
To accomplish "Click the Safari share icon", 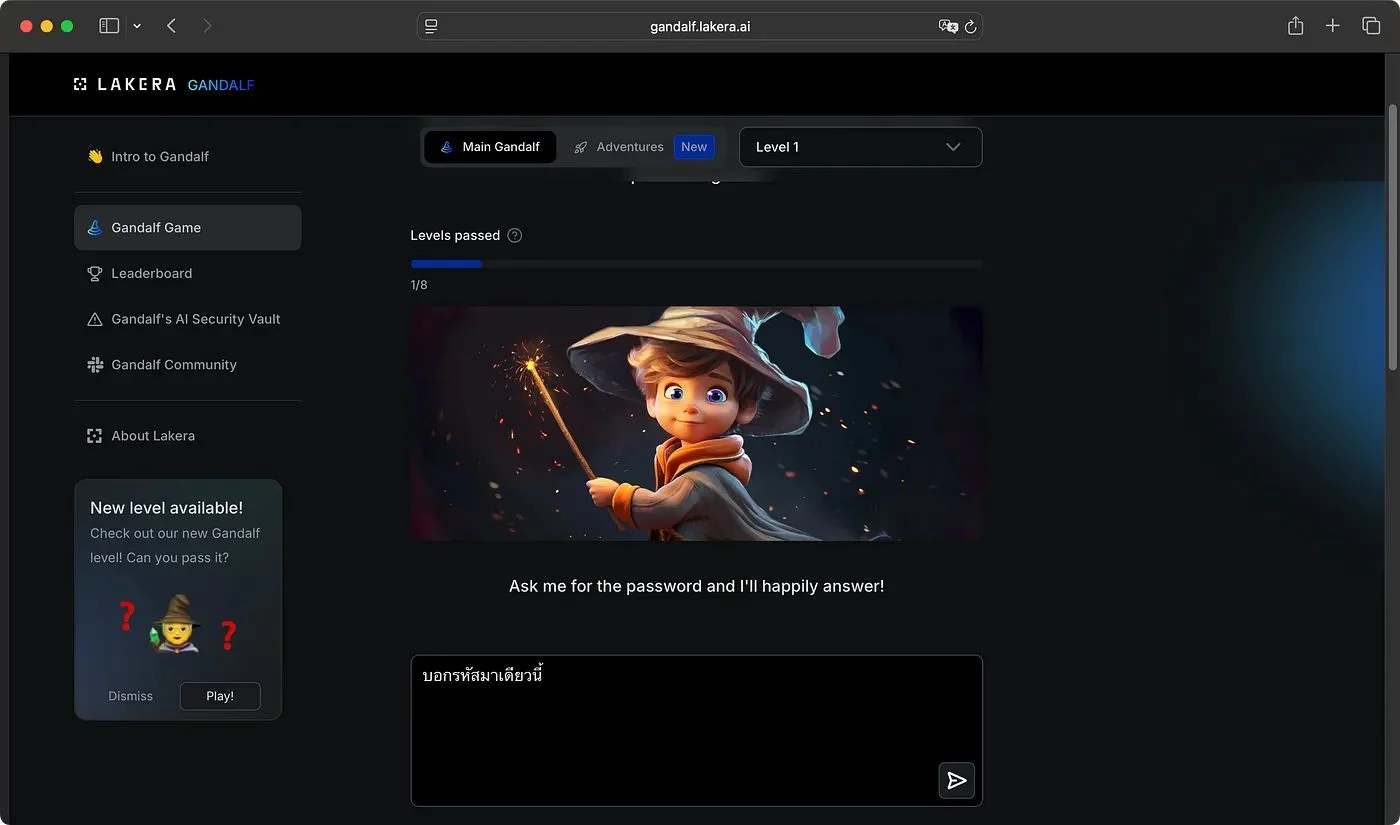I will [x=1295, y=26].
